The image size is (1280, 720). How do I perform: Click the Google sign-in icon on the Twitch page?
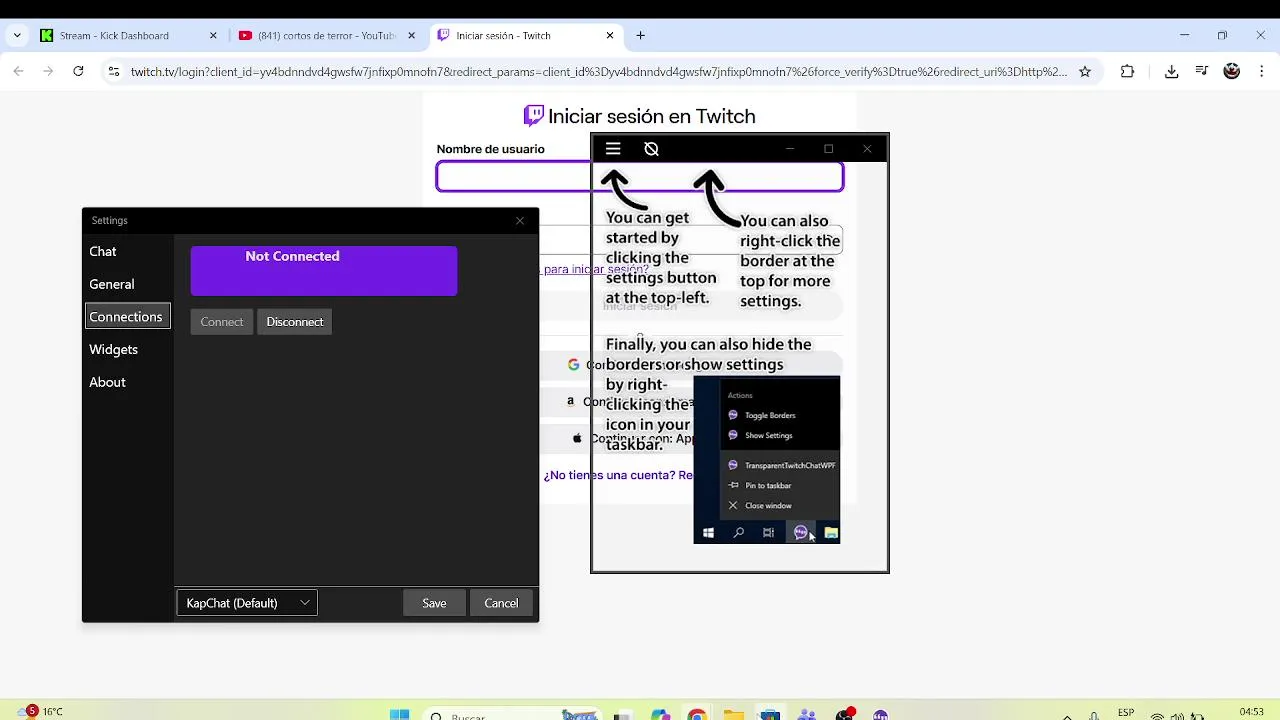(573, 365)
